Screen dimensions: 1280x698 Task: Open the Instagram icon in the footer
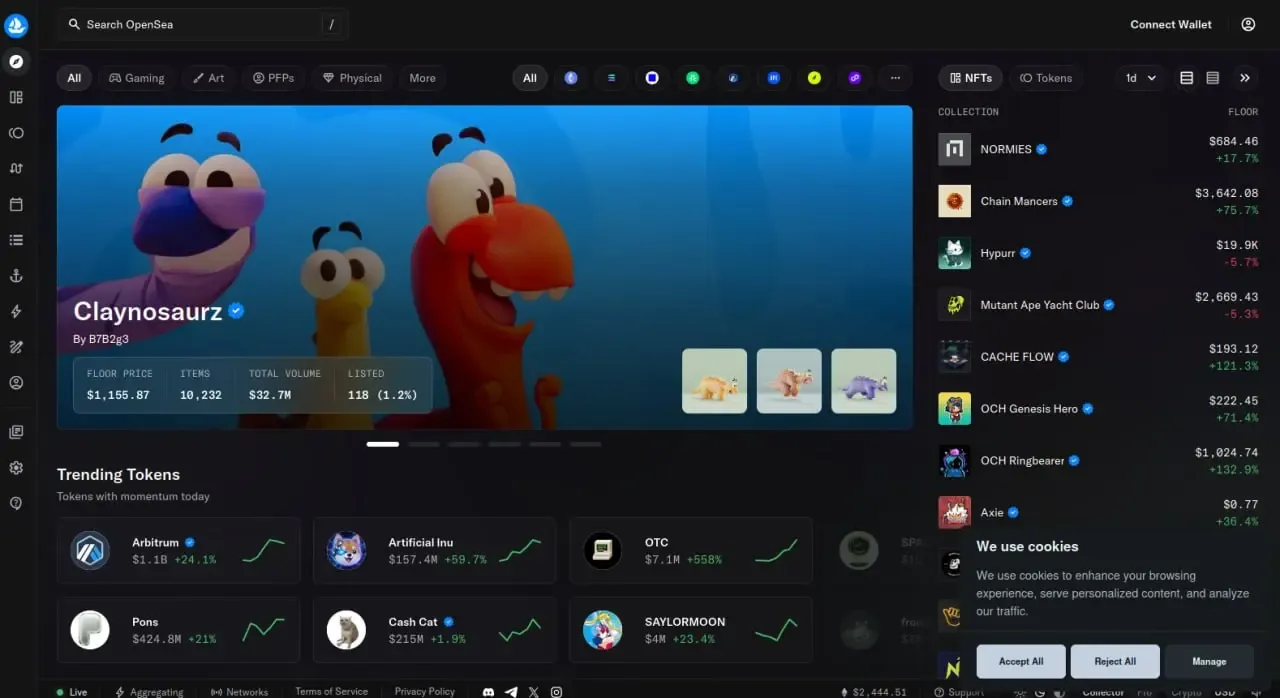(557, 692)
